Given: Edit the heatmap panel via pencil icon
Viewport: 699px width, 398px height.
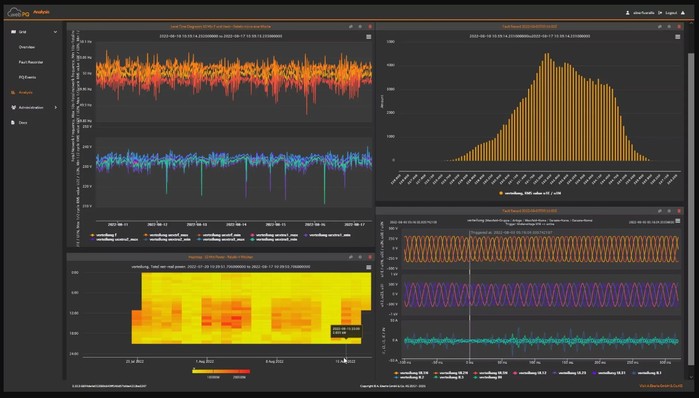Looking at the screenshot, I should [351, 257].
